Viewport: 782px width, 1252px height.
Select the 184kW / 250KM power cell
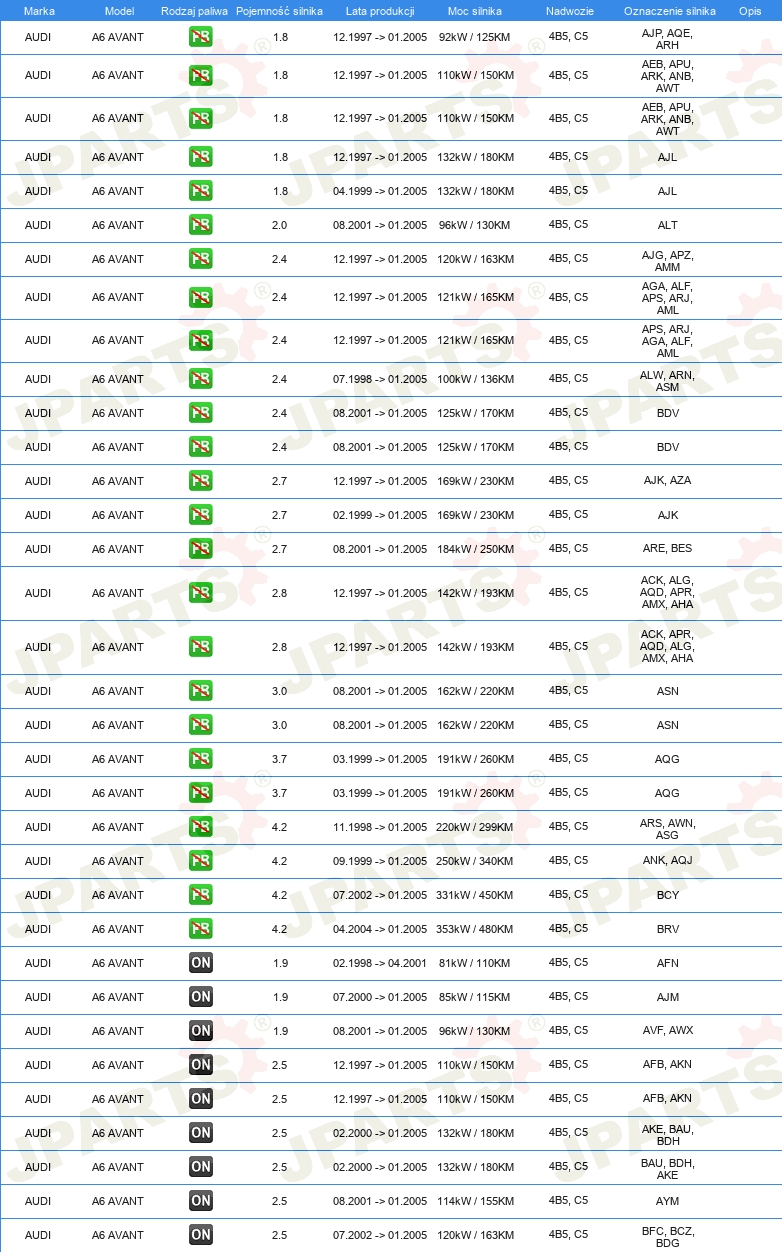474,549
